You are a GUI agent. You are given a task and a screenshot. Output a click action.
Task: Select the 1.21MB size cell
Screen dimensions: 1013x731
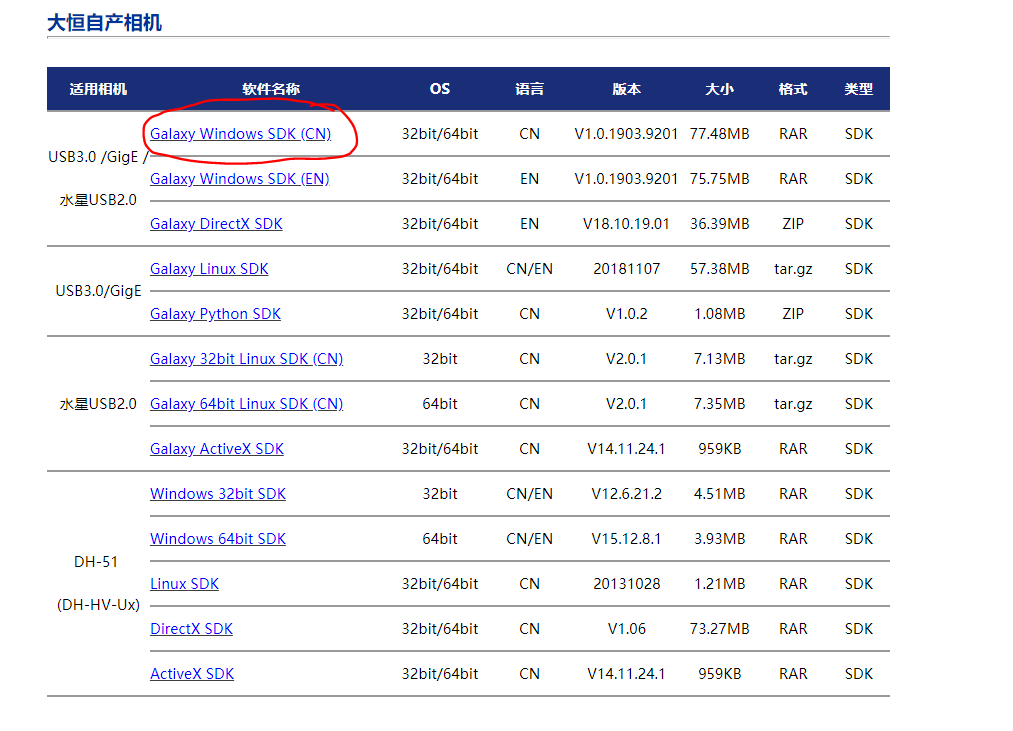tap(720, 584)
